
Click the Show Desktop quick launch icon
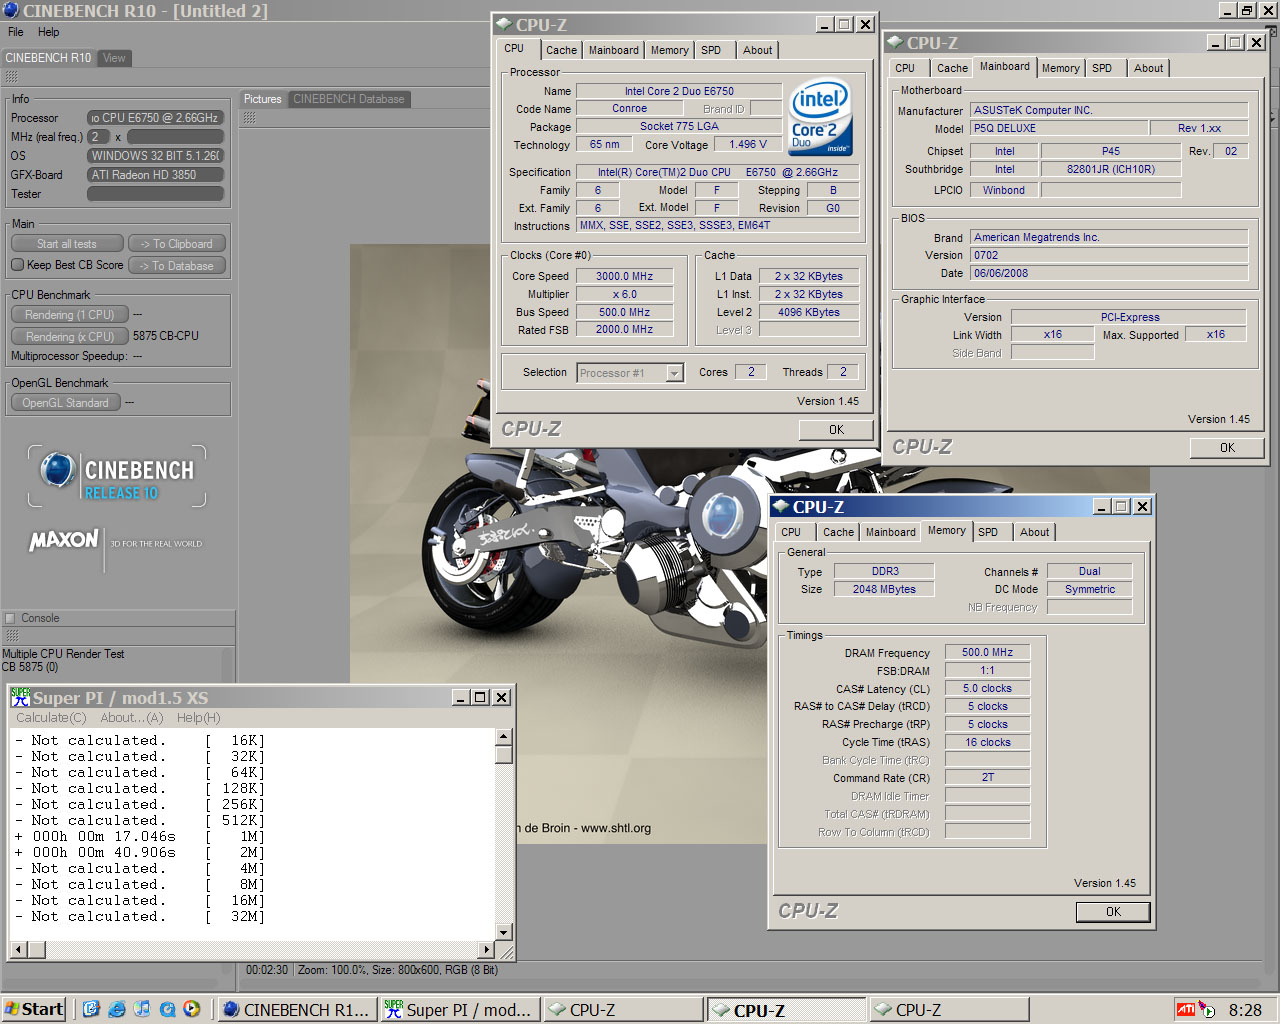click(x=92, y=1009)
